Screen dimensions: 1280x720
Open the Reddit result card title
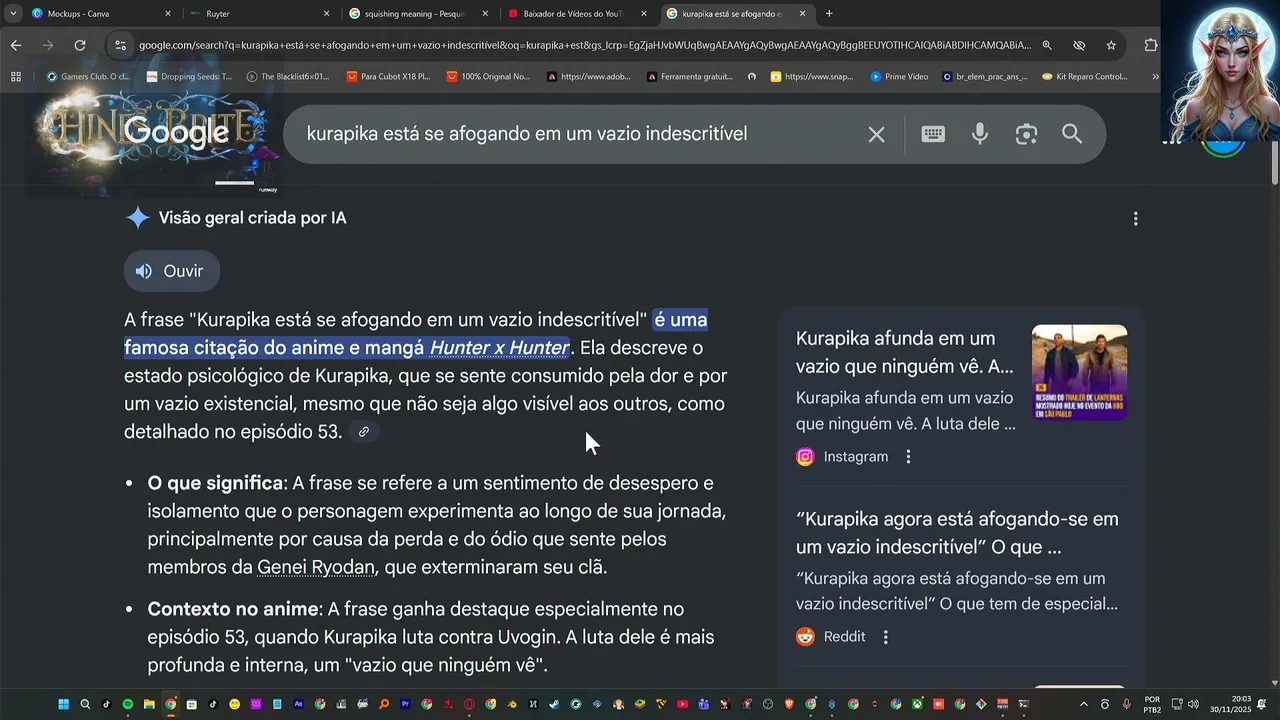(957, 533)
